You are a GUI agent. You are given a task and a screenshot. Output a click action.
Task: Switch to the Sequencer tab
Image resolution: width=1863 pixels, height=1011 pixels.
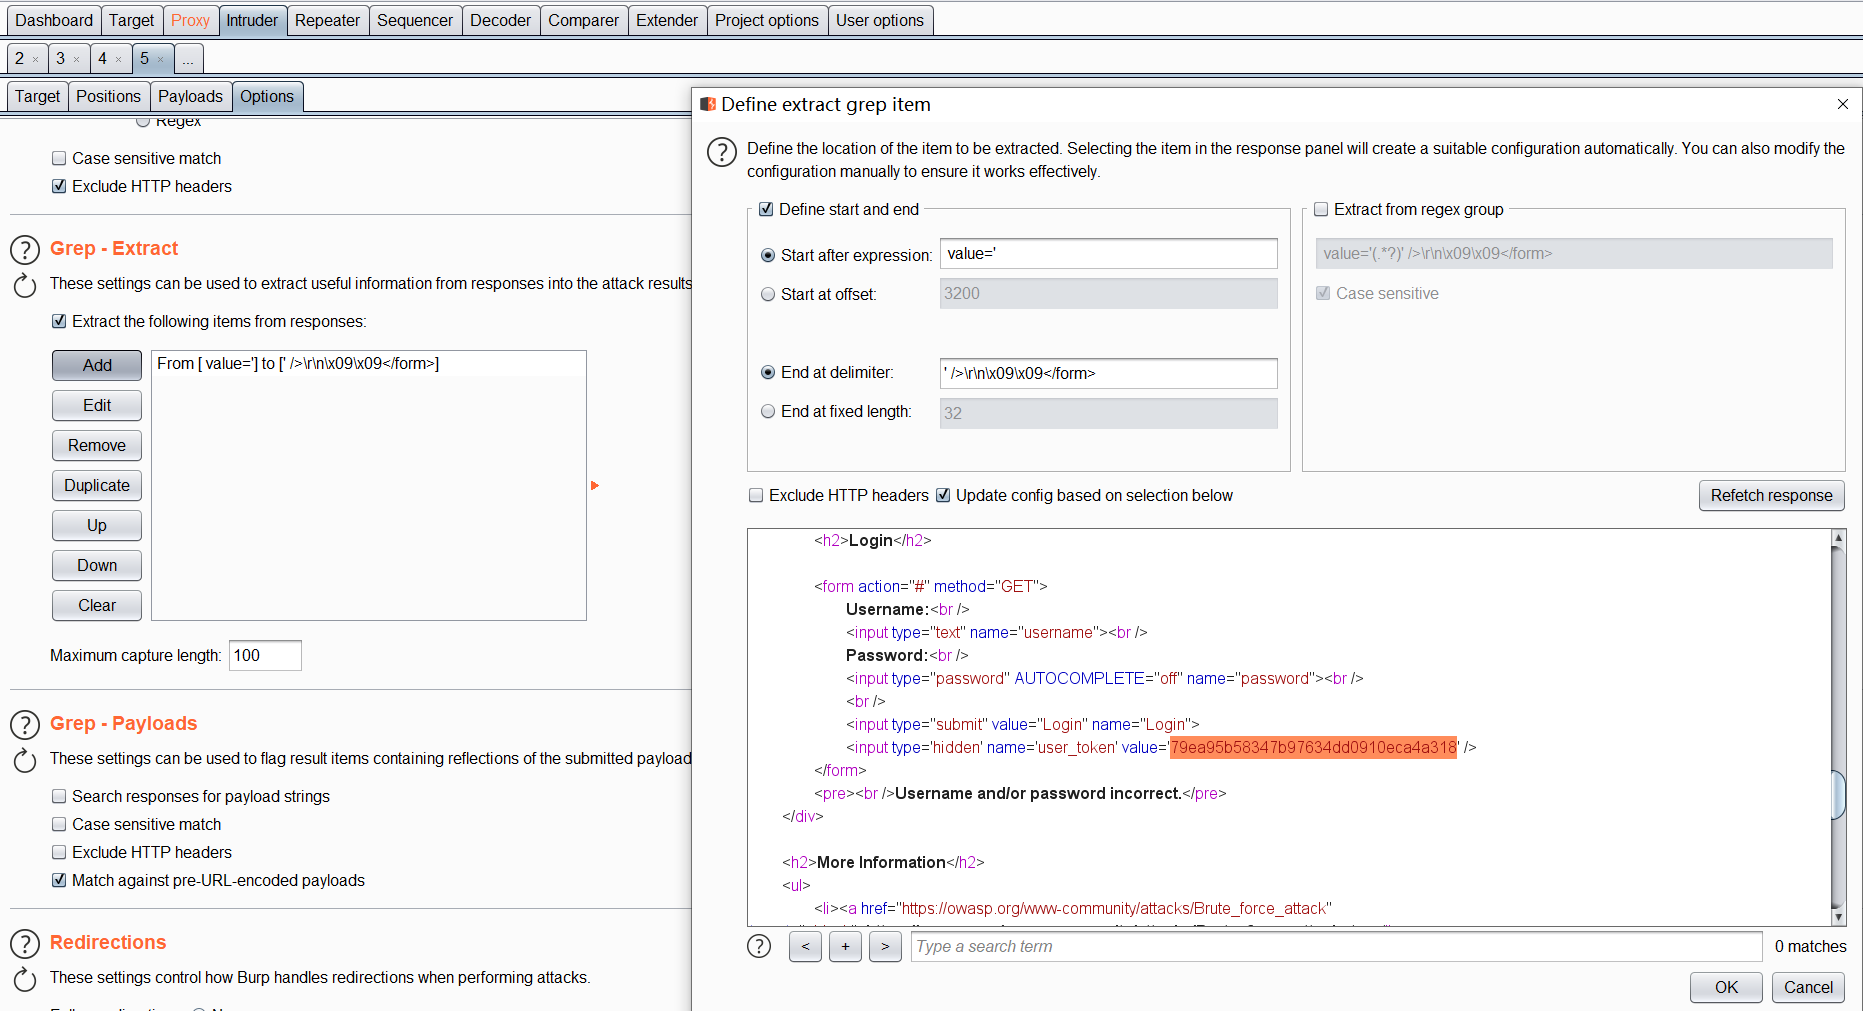(x=415, y=20)
